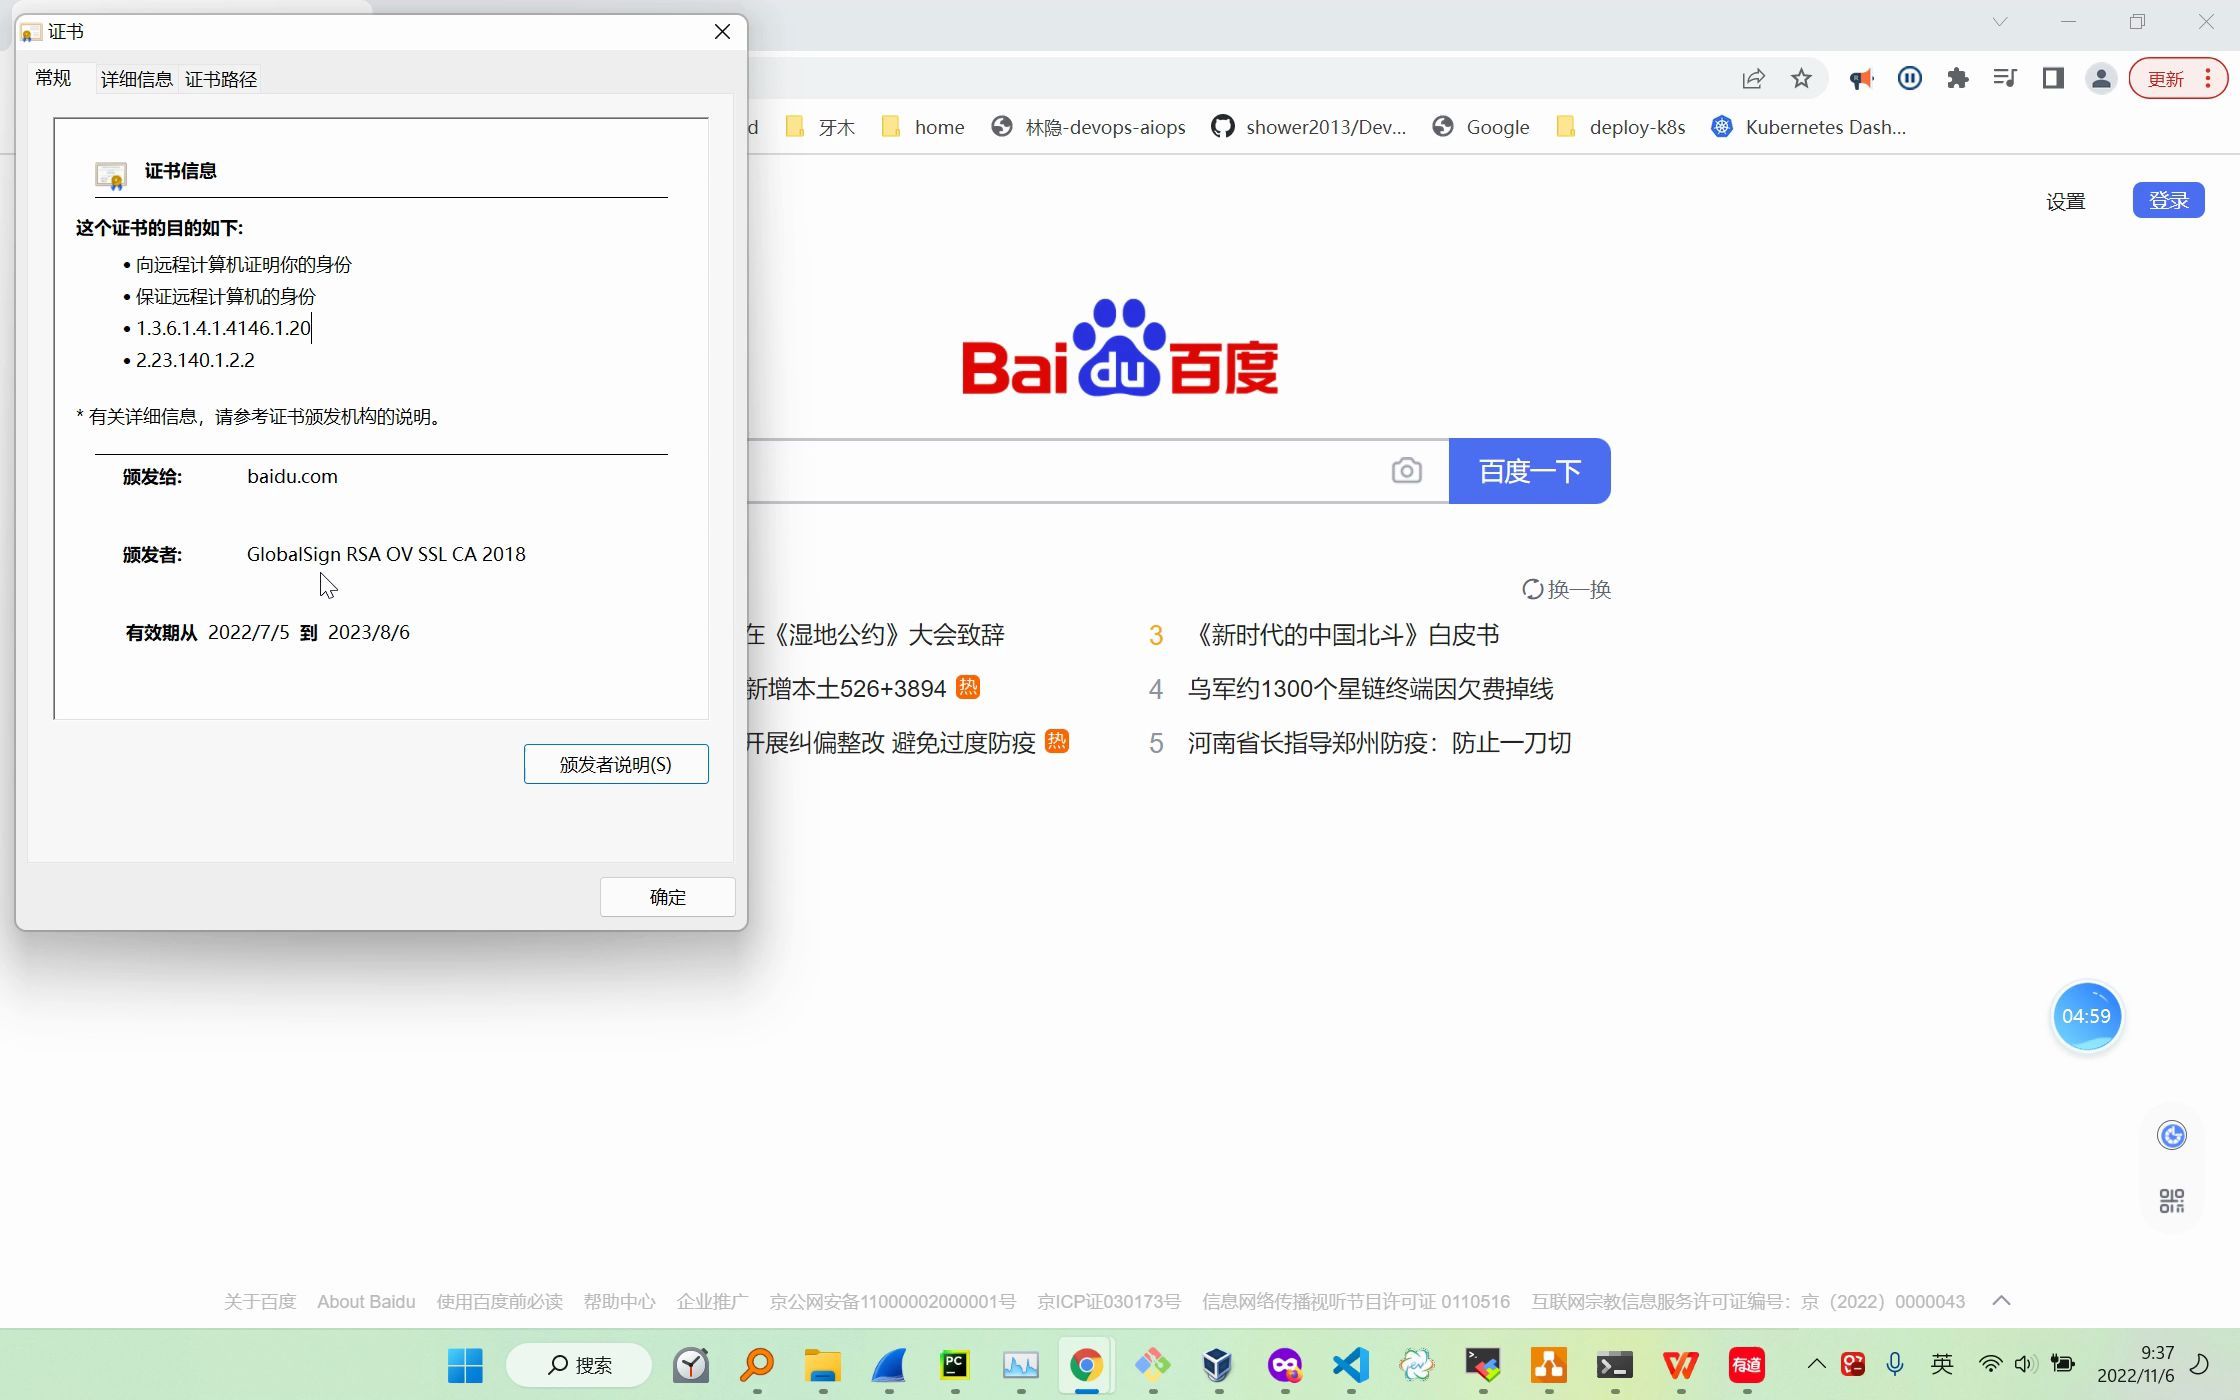Open the shower2013/Dev... GitHub bookmark
Image resolution: width=2240 pixels, height=1400 pixels.
[x=1308, y=127]
